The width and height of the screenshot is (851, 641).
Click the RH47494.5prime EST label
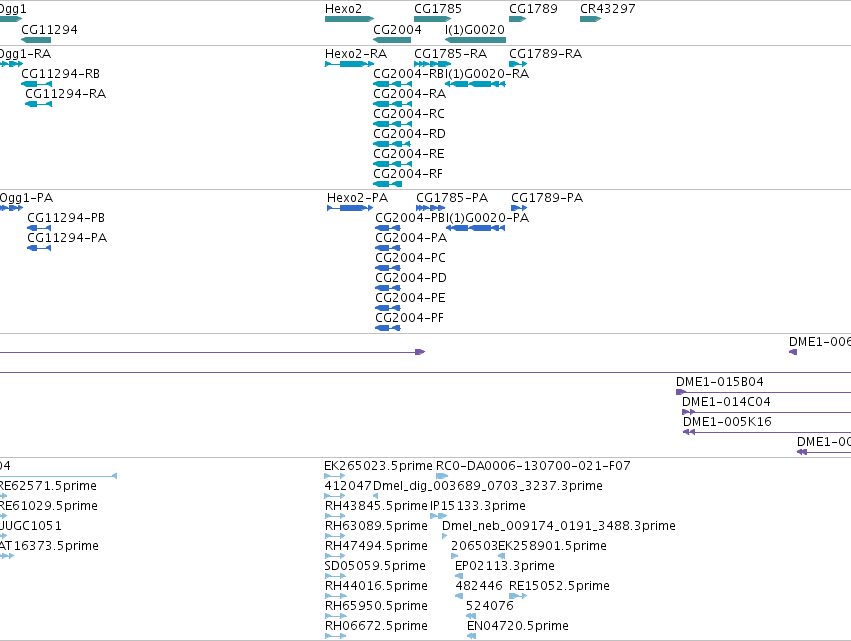[376, 545]
